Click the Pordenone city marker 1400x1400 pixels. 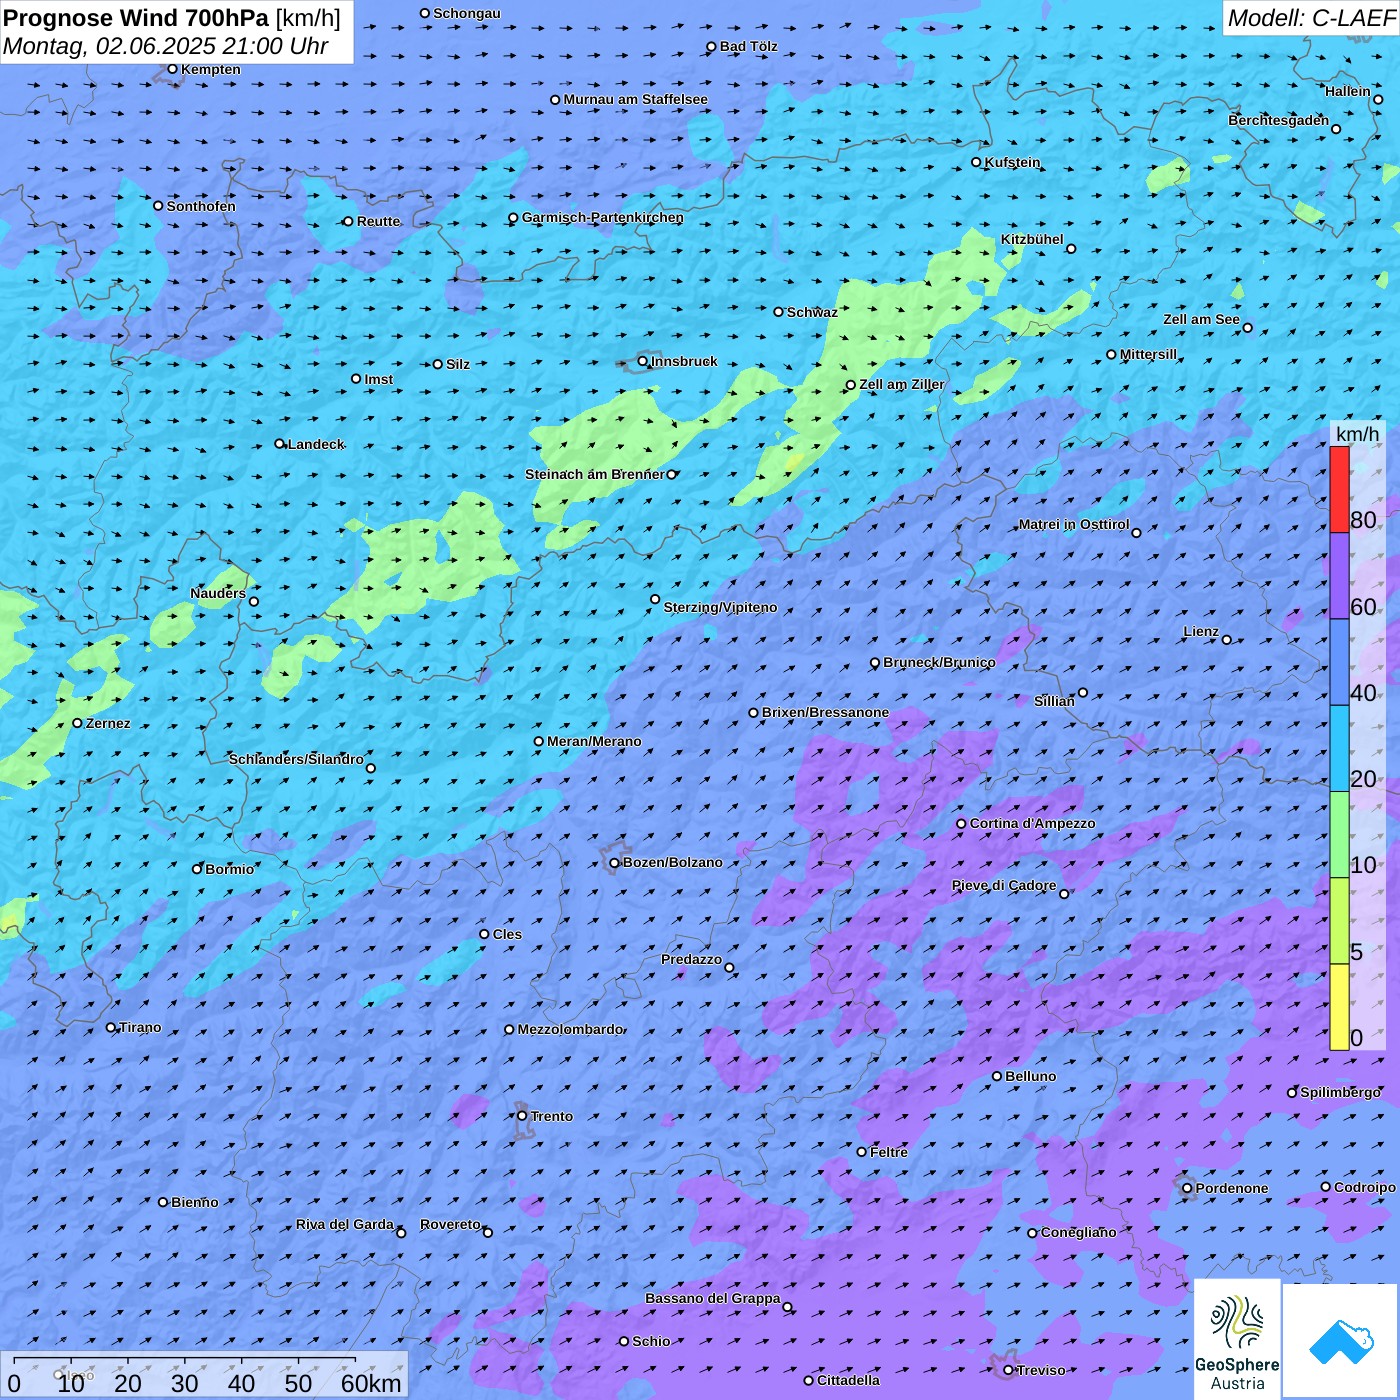pos(1188,1188)
